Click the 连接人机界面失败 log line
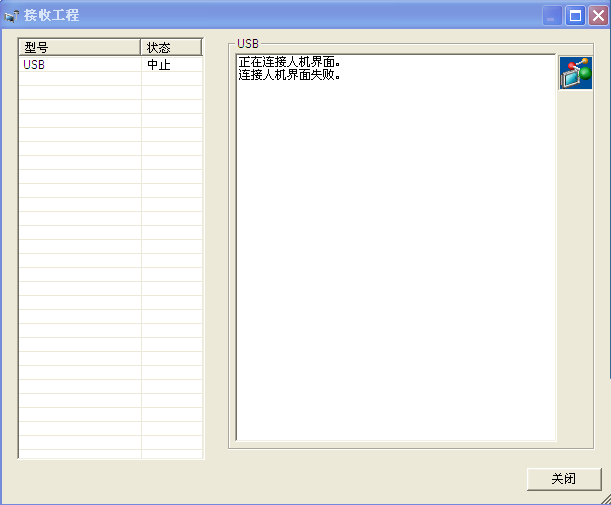Image resolution: width=611 pixels, height=505 pixels. (x=290, y=75)
